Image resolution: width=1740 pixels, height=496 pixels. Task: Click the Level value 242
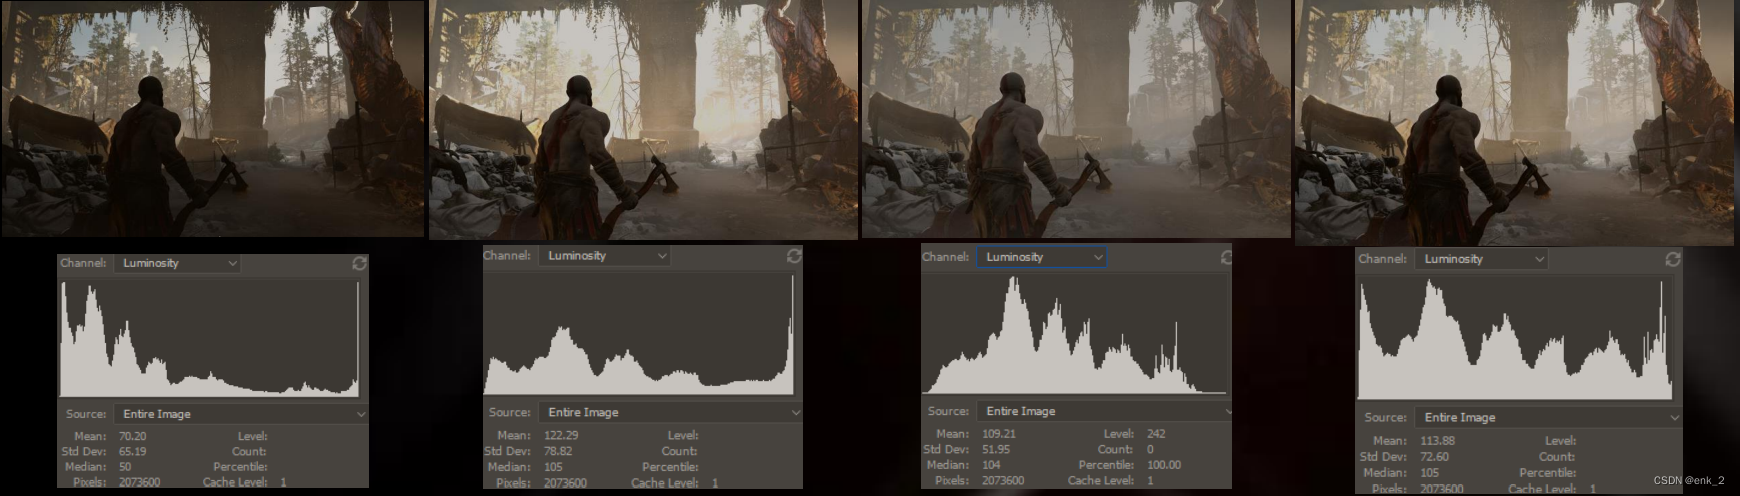point(1156,434)
